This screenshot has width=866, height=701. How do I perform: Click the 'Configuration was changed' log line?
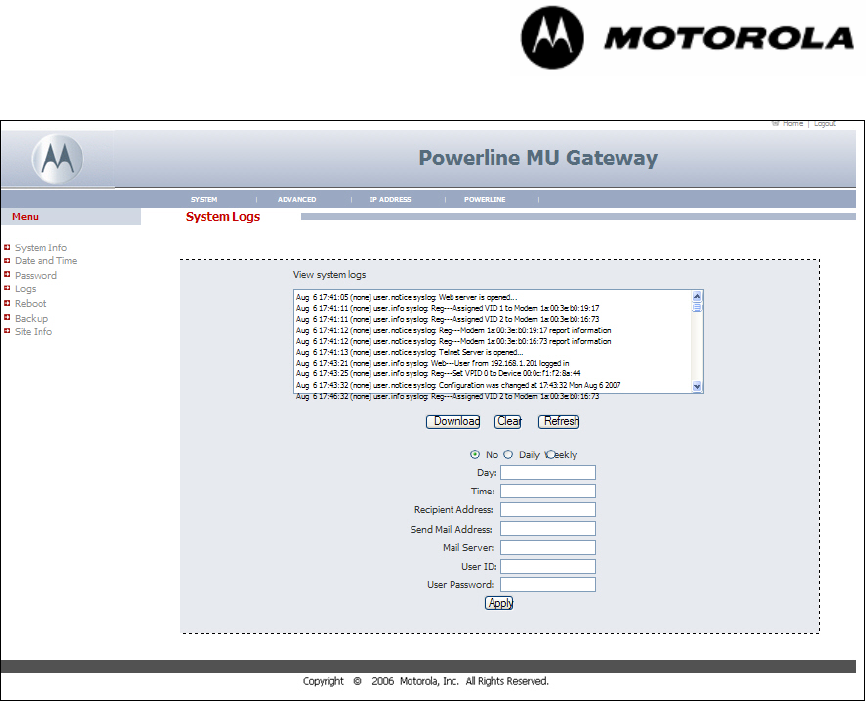point(458,385)
